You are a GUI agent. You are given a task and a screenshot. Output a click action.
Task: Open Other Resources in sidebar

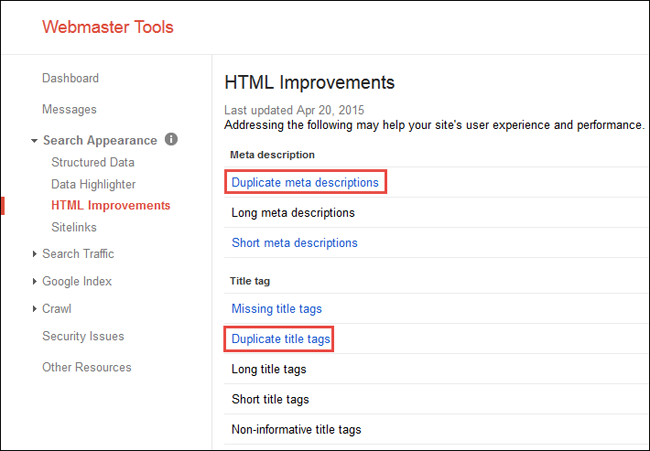tap(87, 367)
